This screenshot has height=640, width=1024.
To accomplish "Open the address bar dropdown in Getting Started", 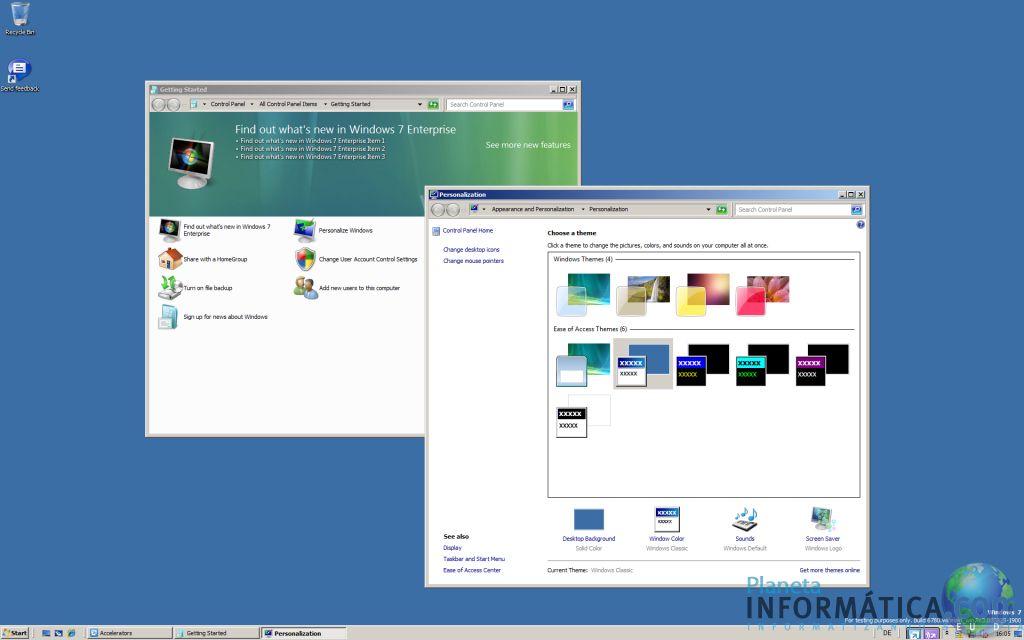I will click(419, 104).
